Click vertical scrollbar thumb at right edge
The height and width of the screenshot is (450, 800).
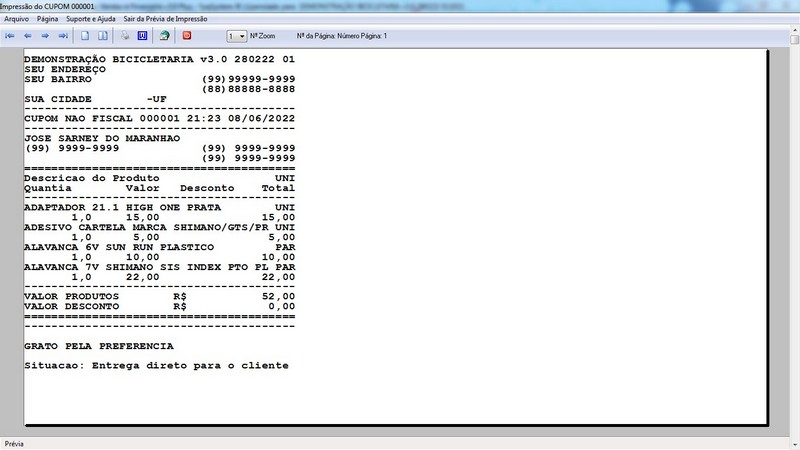click(794, 39)
